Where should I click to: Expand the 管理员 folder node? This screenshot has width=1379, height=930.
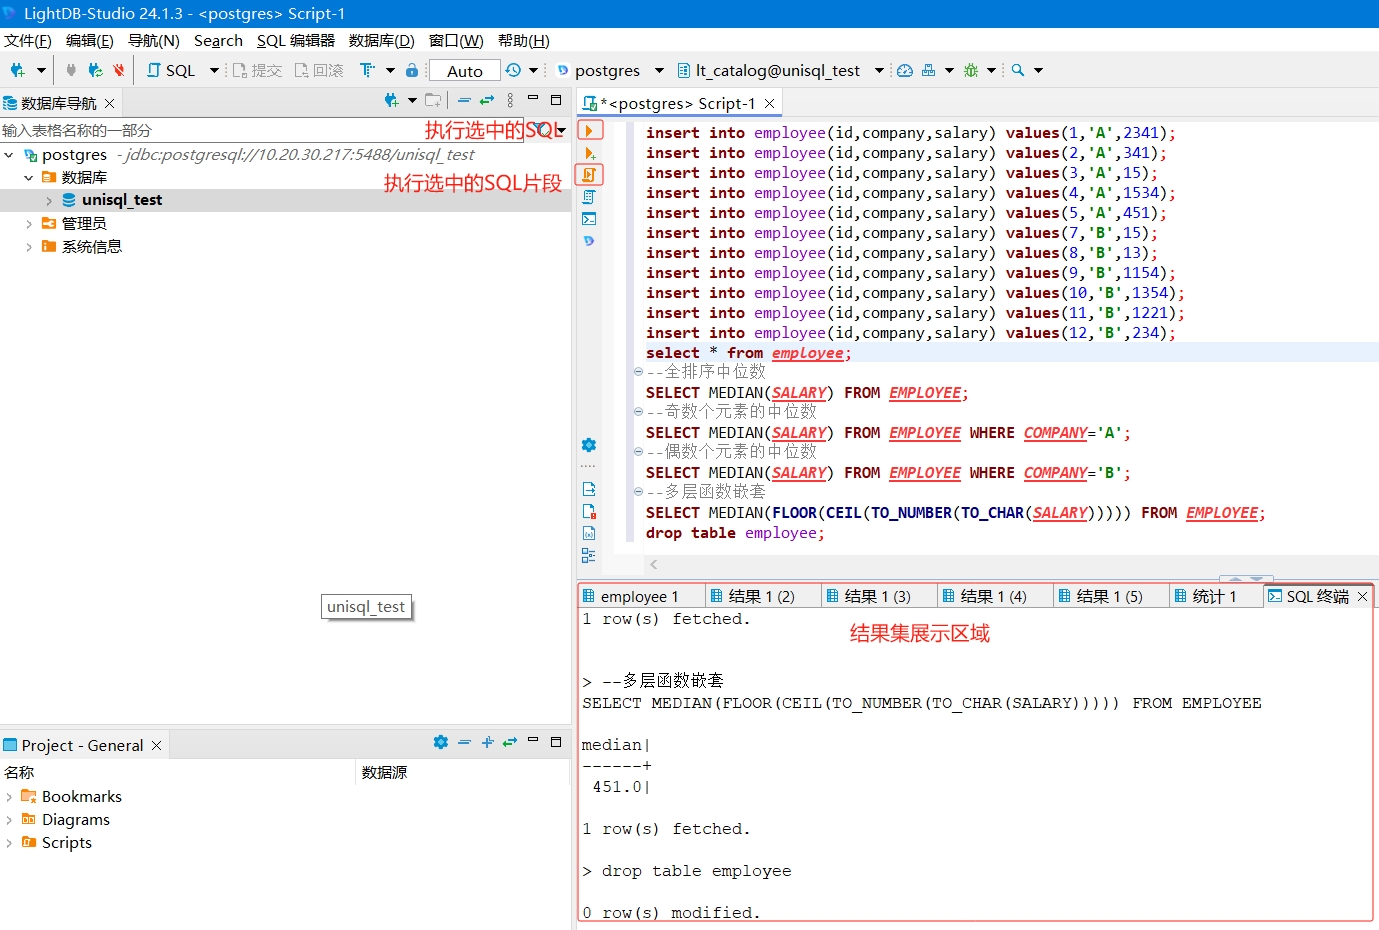point(29,224)
